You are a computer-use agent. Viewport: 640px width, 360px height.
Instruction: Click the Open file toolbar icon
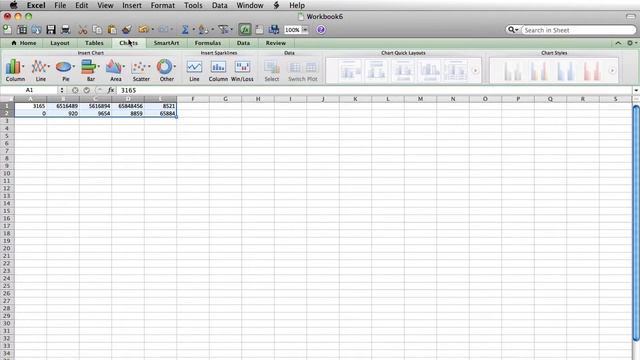point(36,29)
